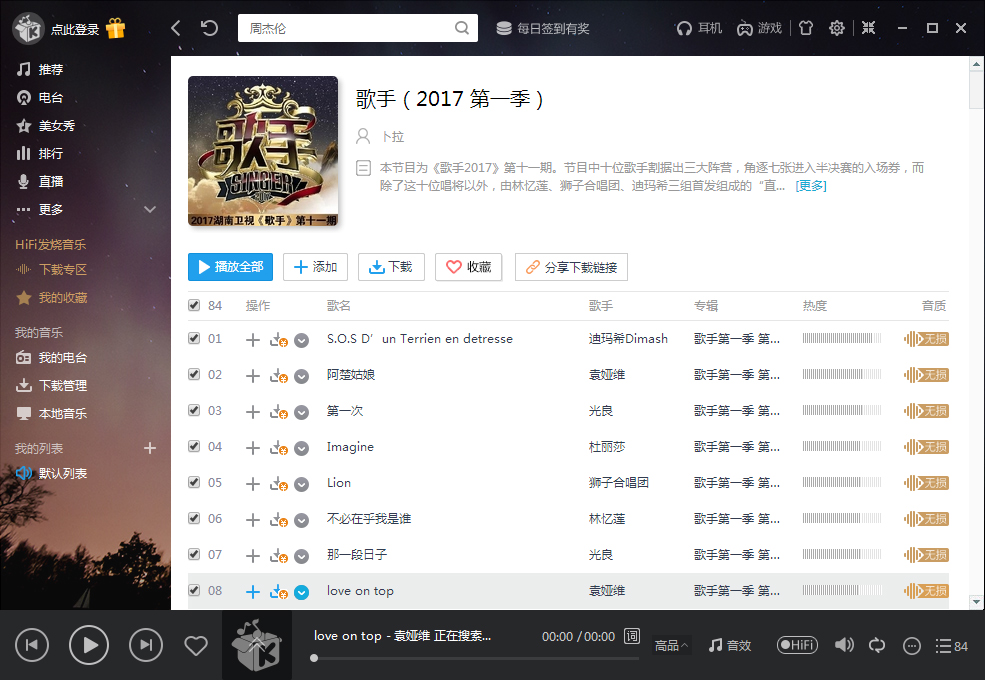Select 本地音乐 in the sidebar
This screenshot has height=680, width=985.
coord(62,413)
